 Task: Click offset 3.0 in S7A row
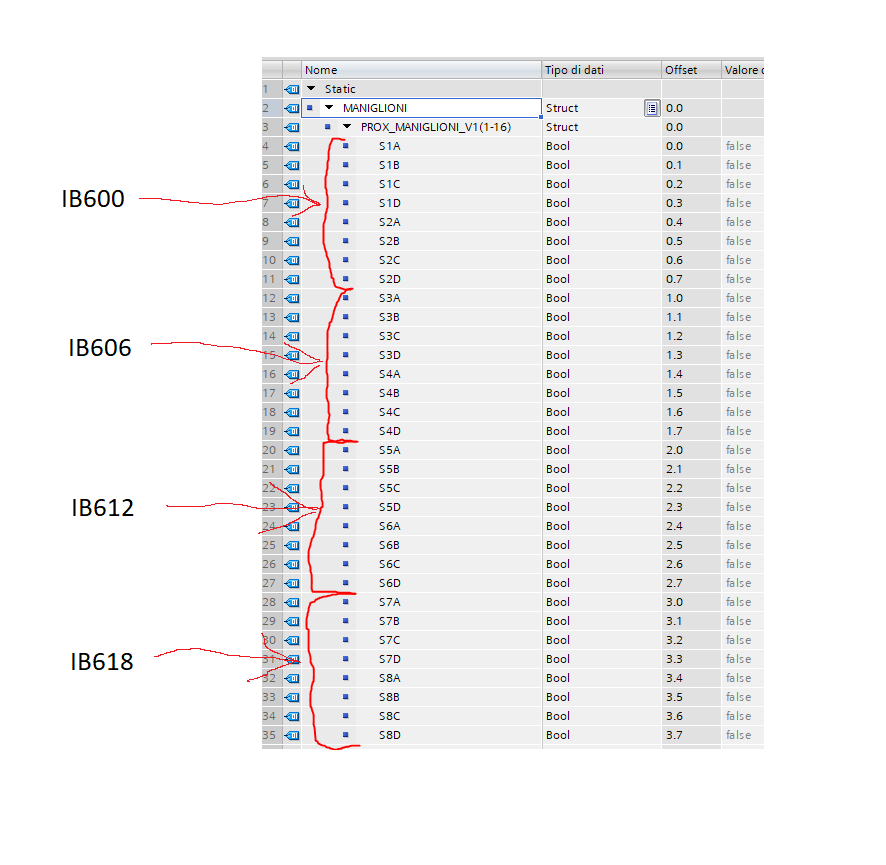pyautogui.click(x=674, y=602)
